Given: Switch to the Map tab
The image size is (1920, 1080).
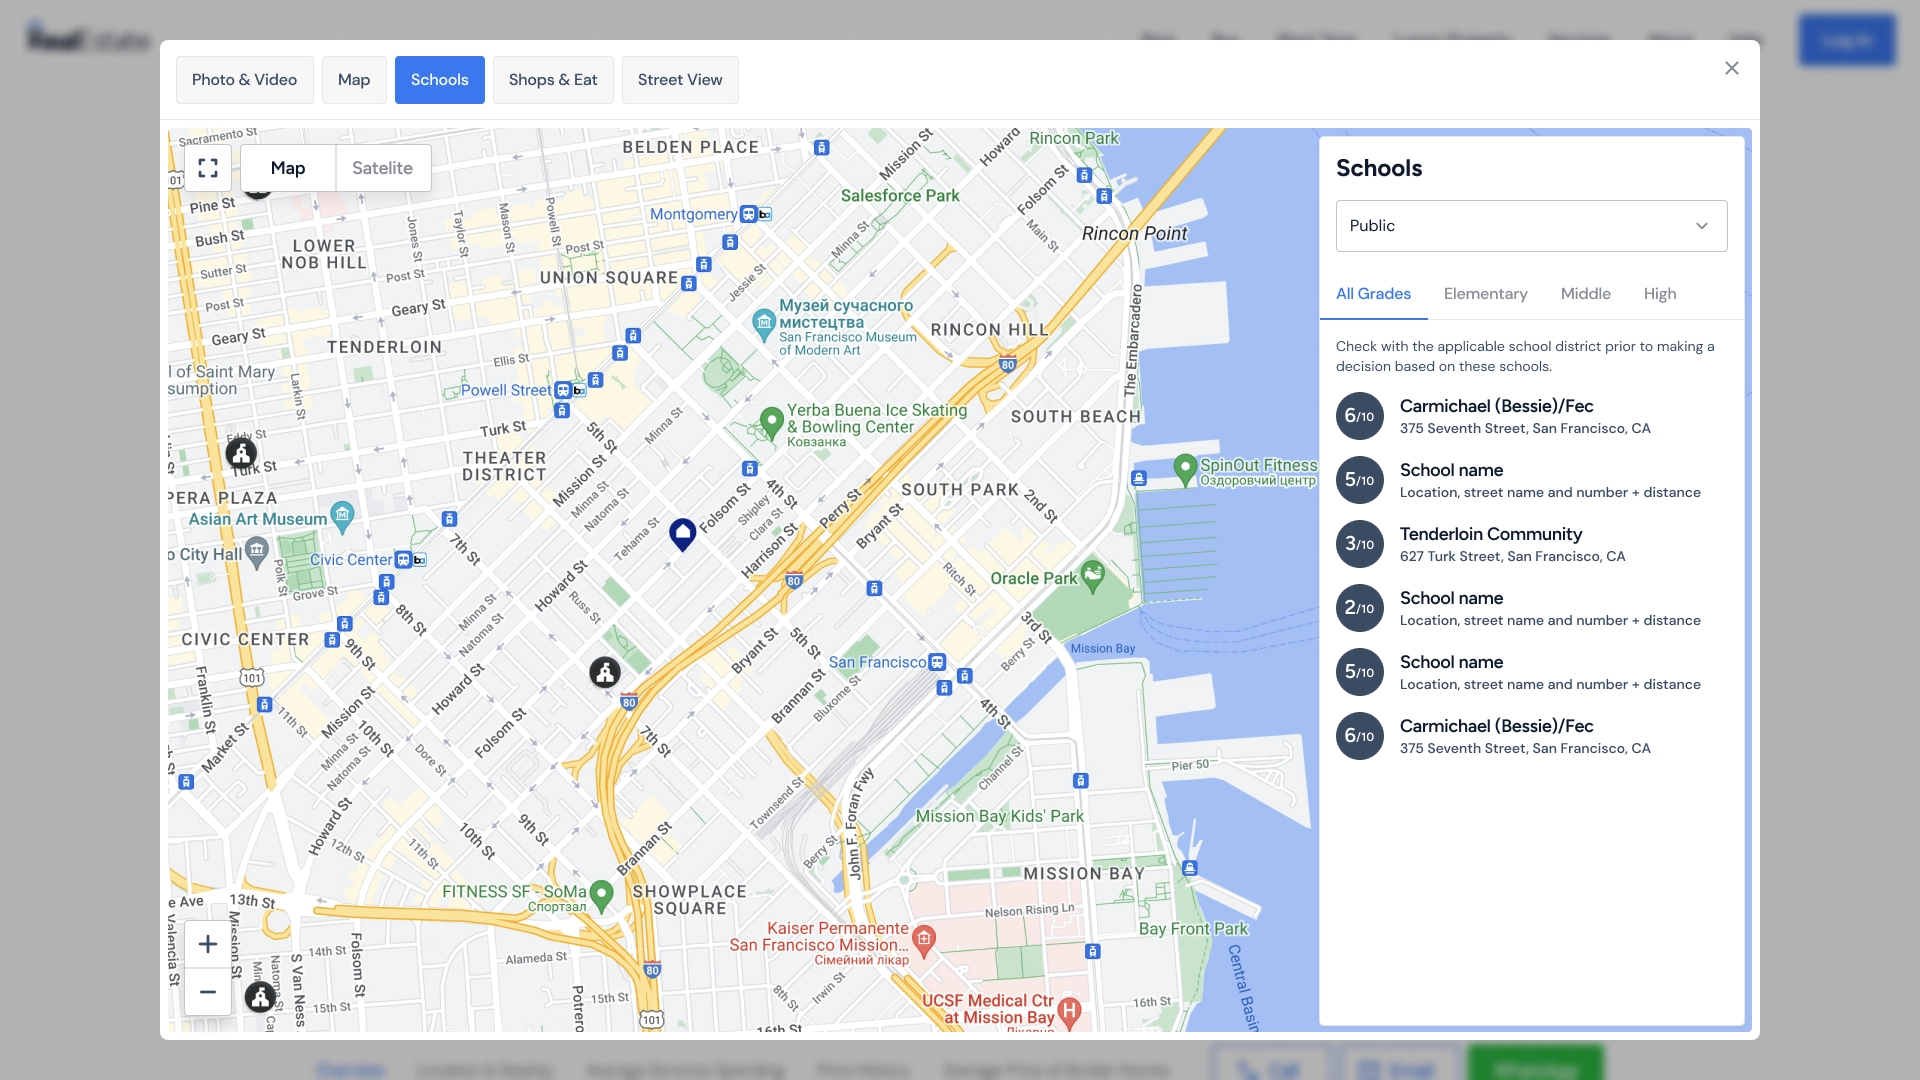Looking at the screenshot, I should [354, 80].
